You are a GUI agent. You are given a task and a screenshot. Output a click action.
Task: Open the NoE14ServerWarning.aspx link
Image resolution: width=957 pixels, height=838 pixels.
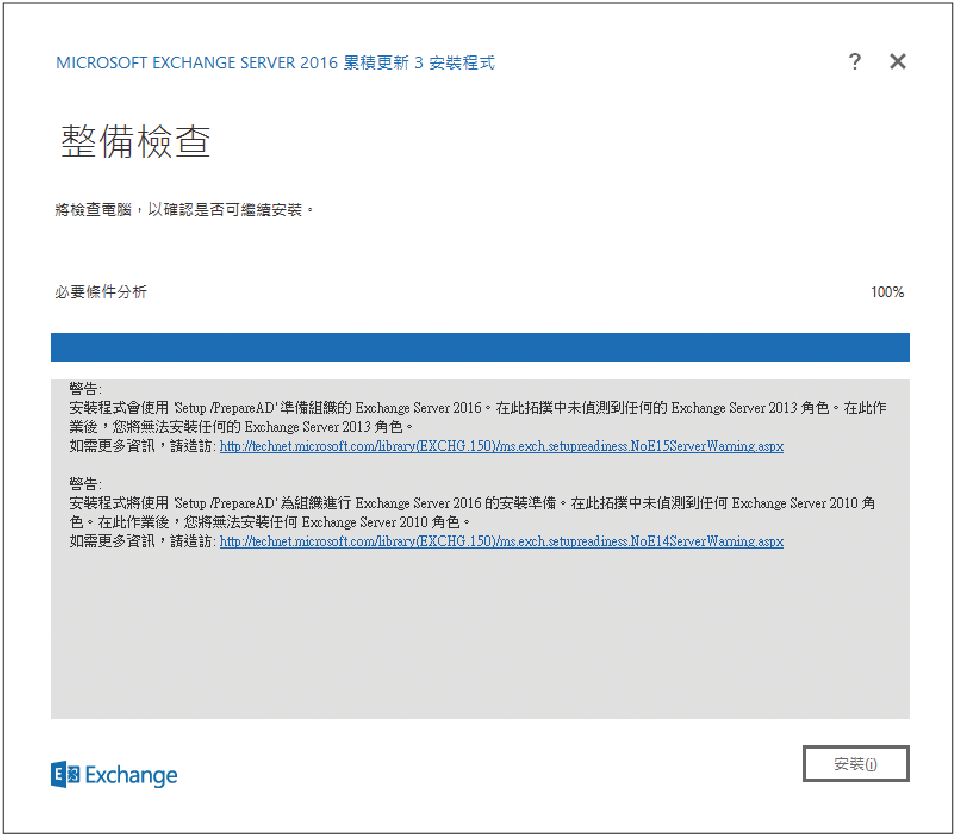502,541
